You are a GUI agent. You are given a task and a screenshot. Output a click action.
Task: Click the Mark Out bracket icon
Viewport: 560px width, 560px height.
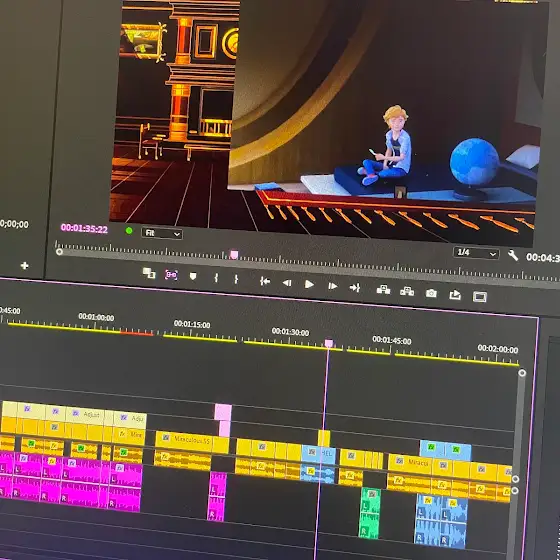pos(236,279)
